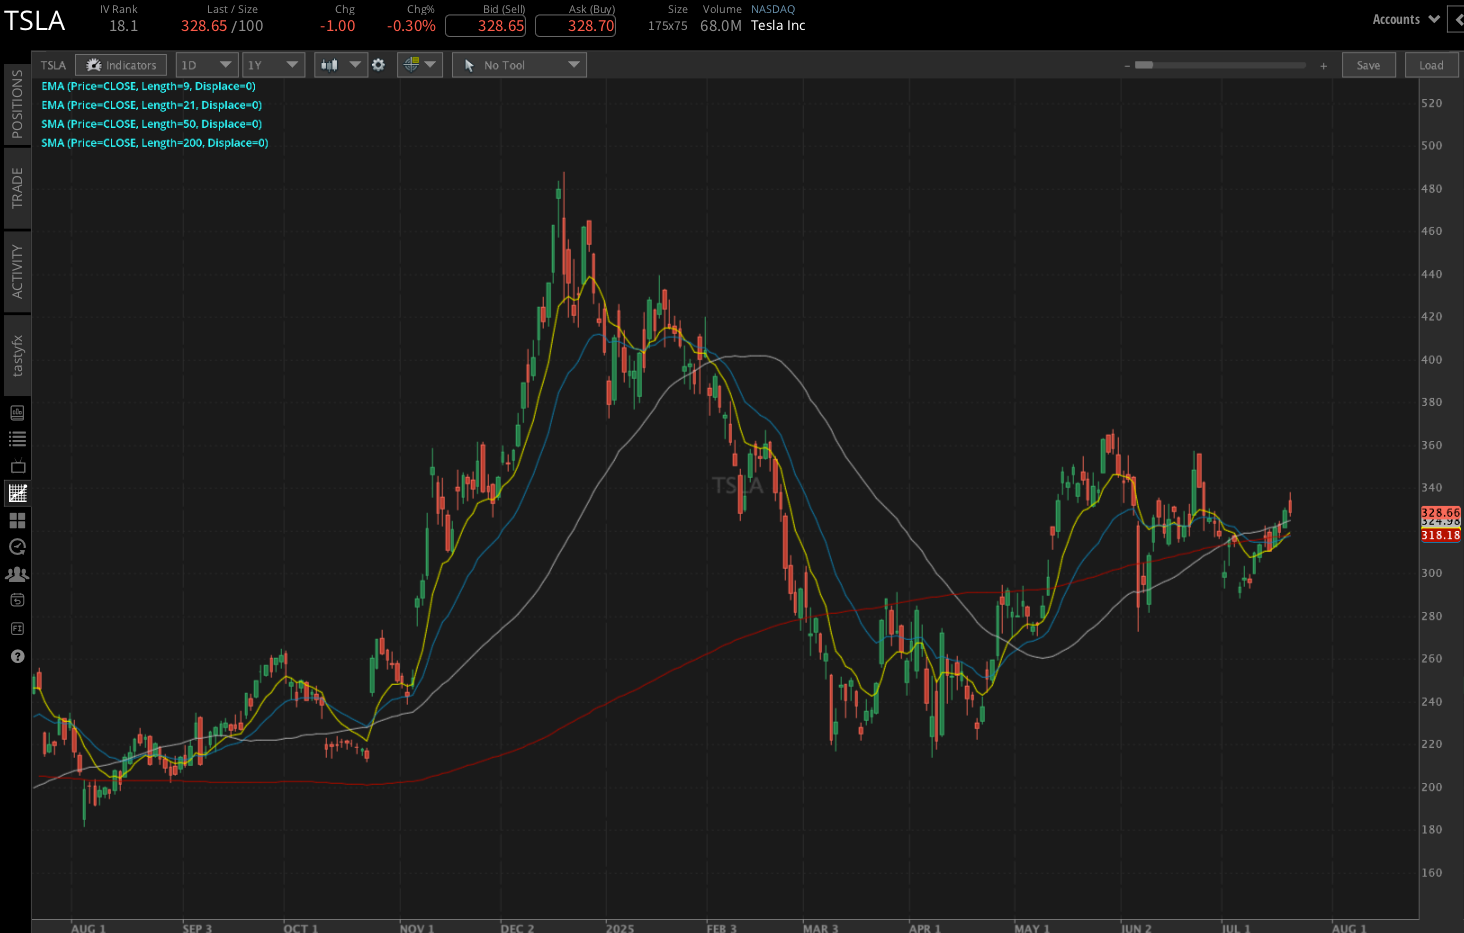
Task: Open the No Tool drawing dropdown
Action: pos(519,64)
